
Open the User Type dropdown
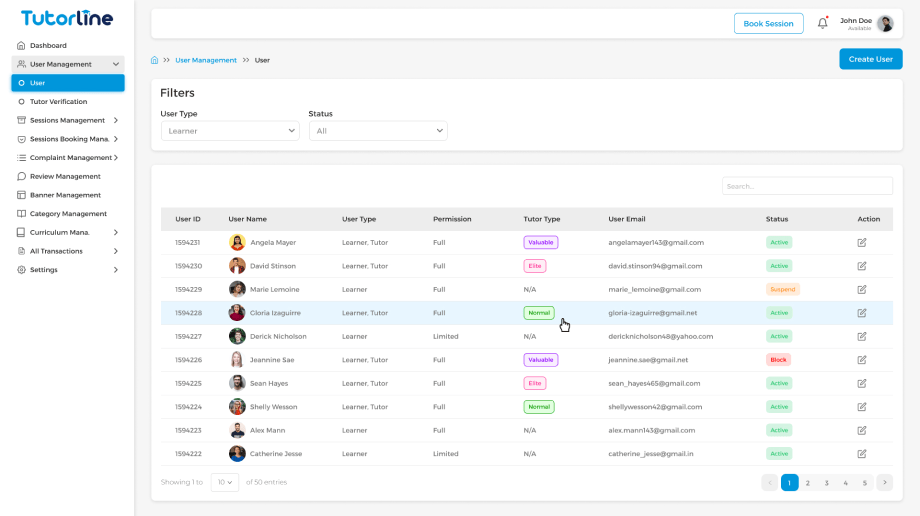coord(230,131)
